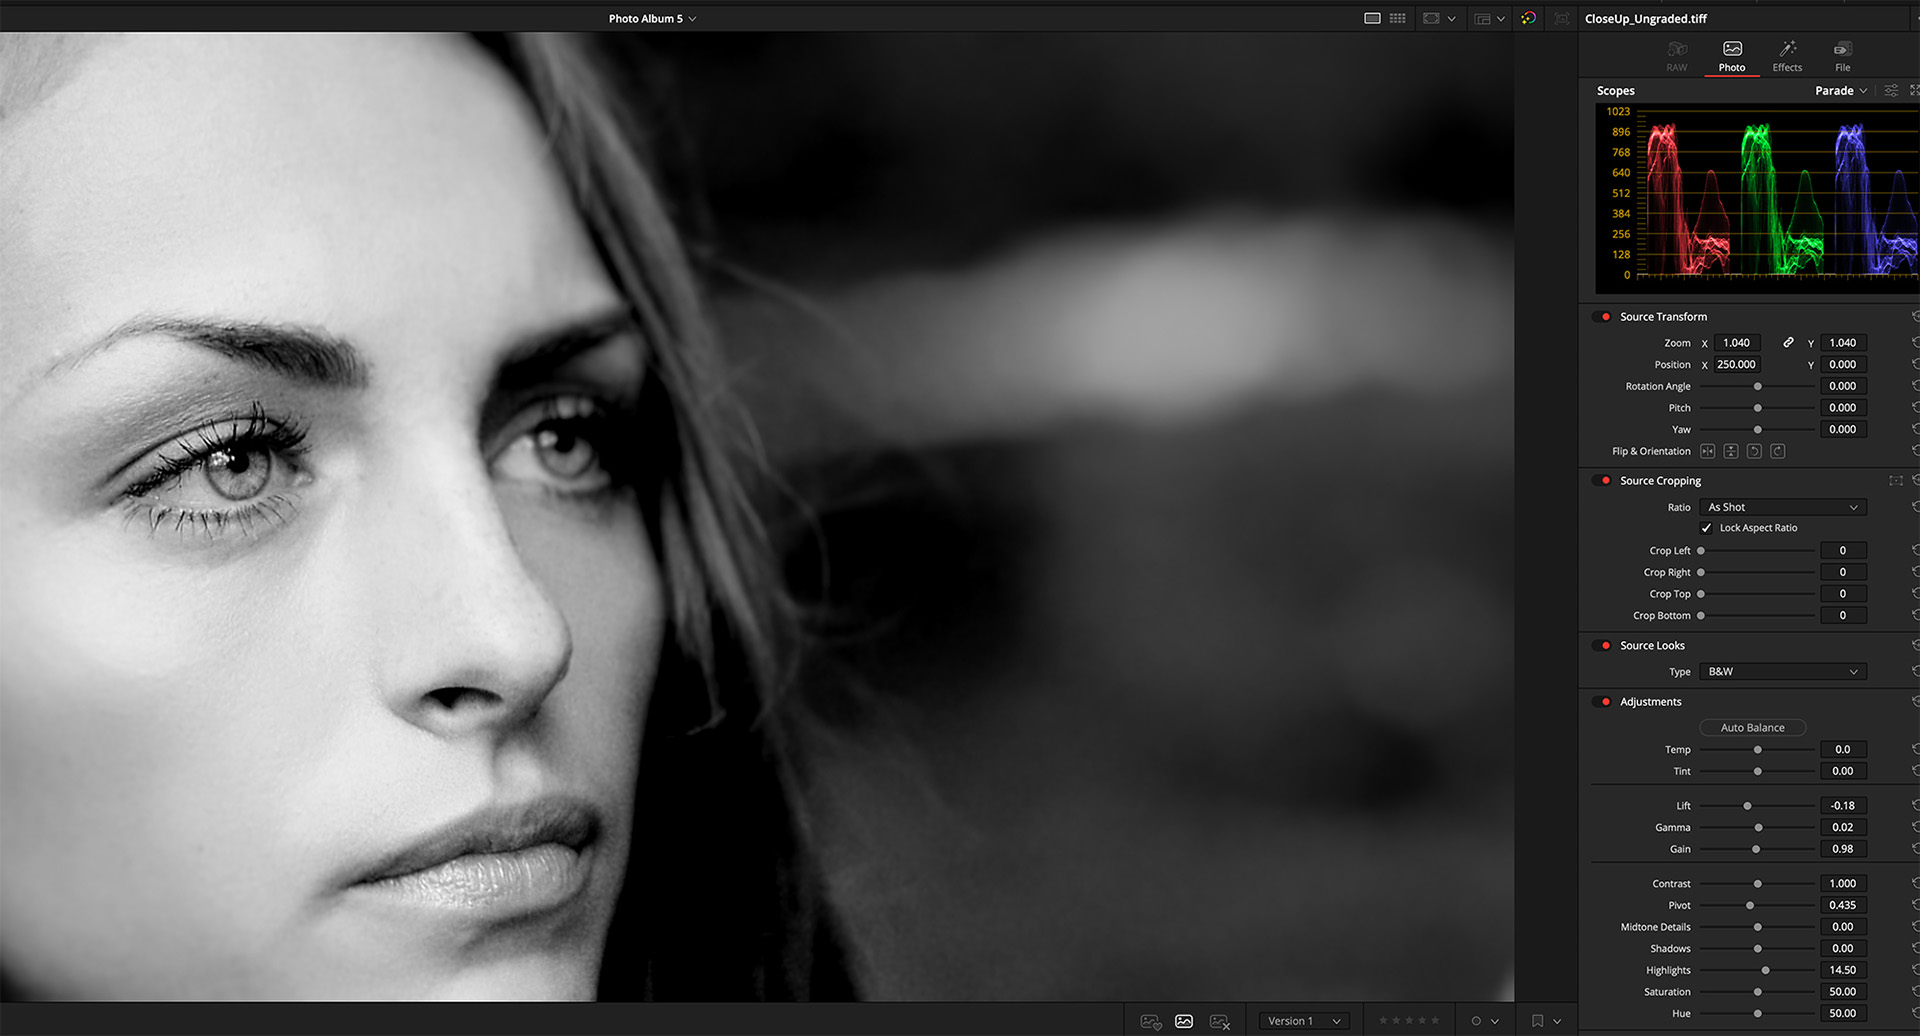Click the Saturation value field
The image size is (1920, 1036).
tap(1843, 992)
